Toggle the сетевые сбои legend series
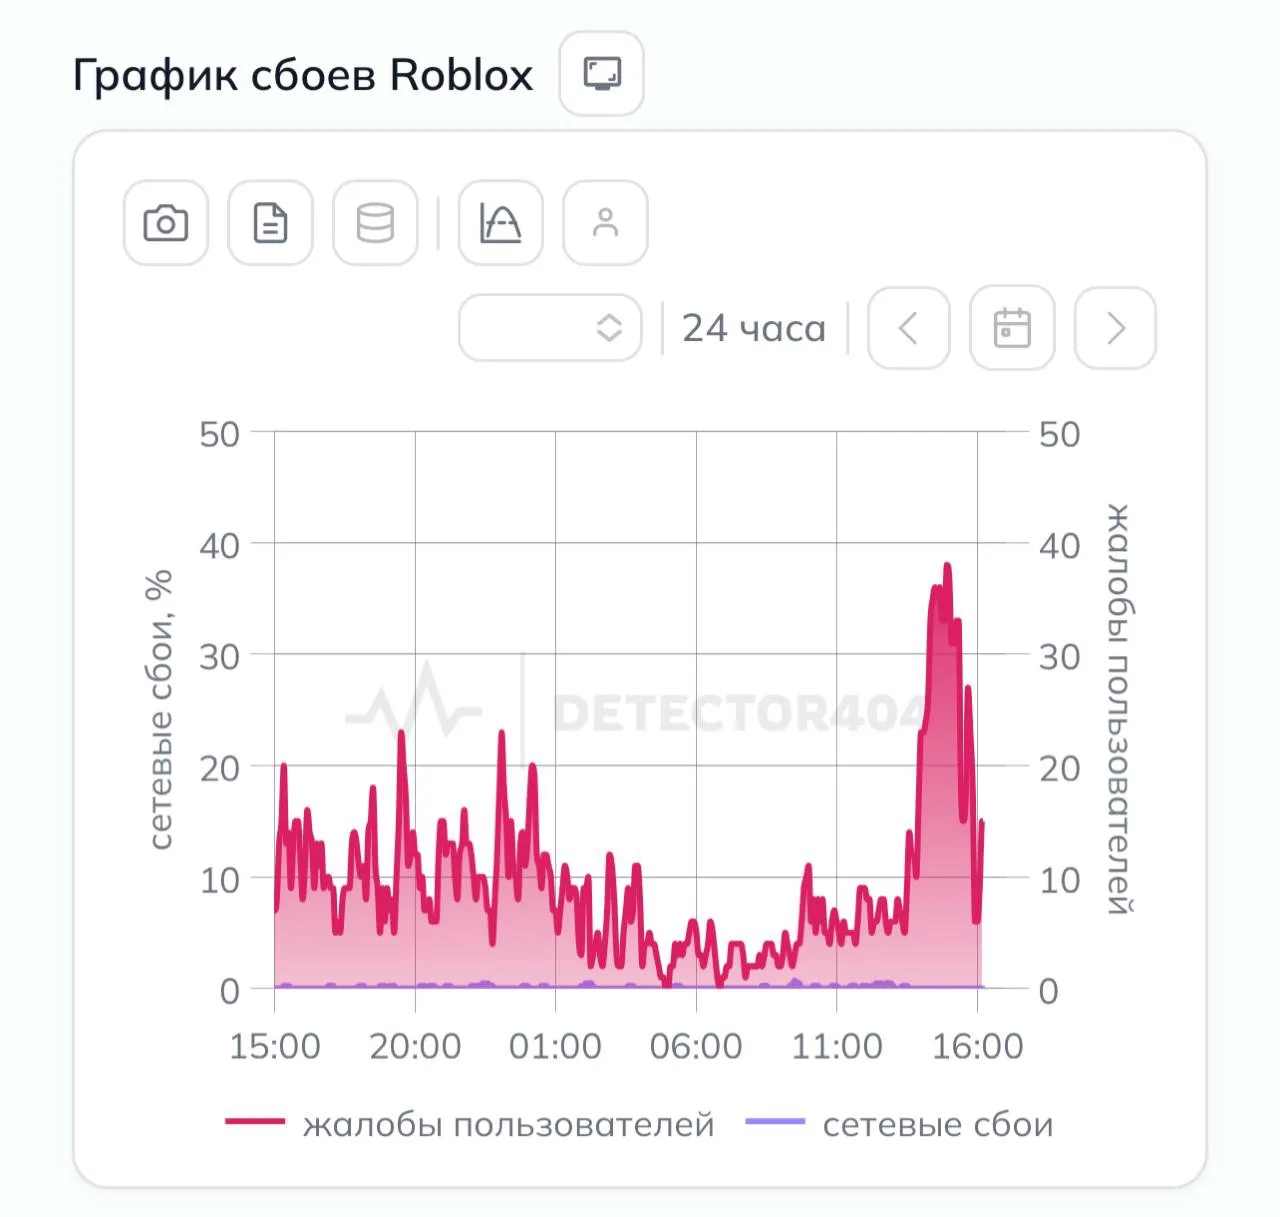Image resolution: width=1280 pixels, height=1217 pixels. (938, 1125)
